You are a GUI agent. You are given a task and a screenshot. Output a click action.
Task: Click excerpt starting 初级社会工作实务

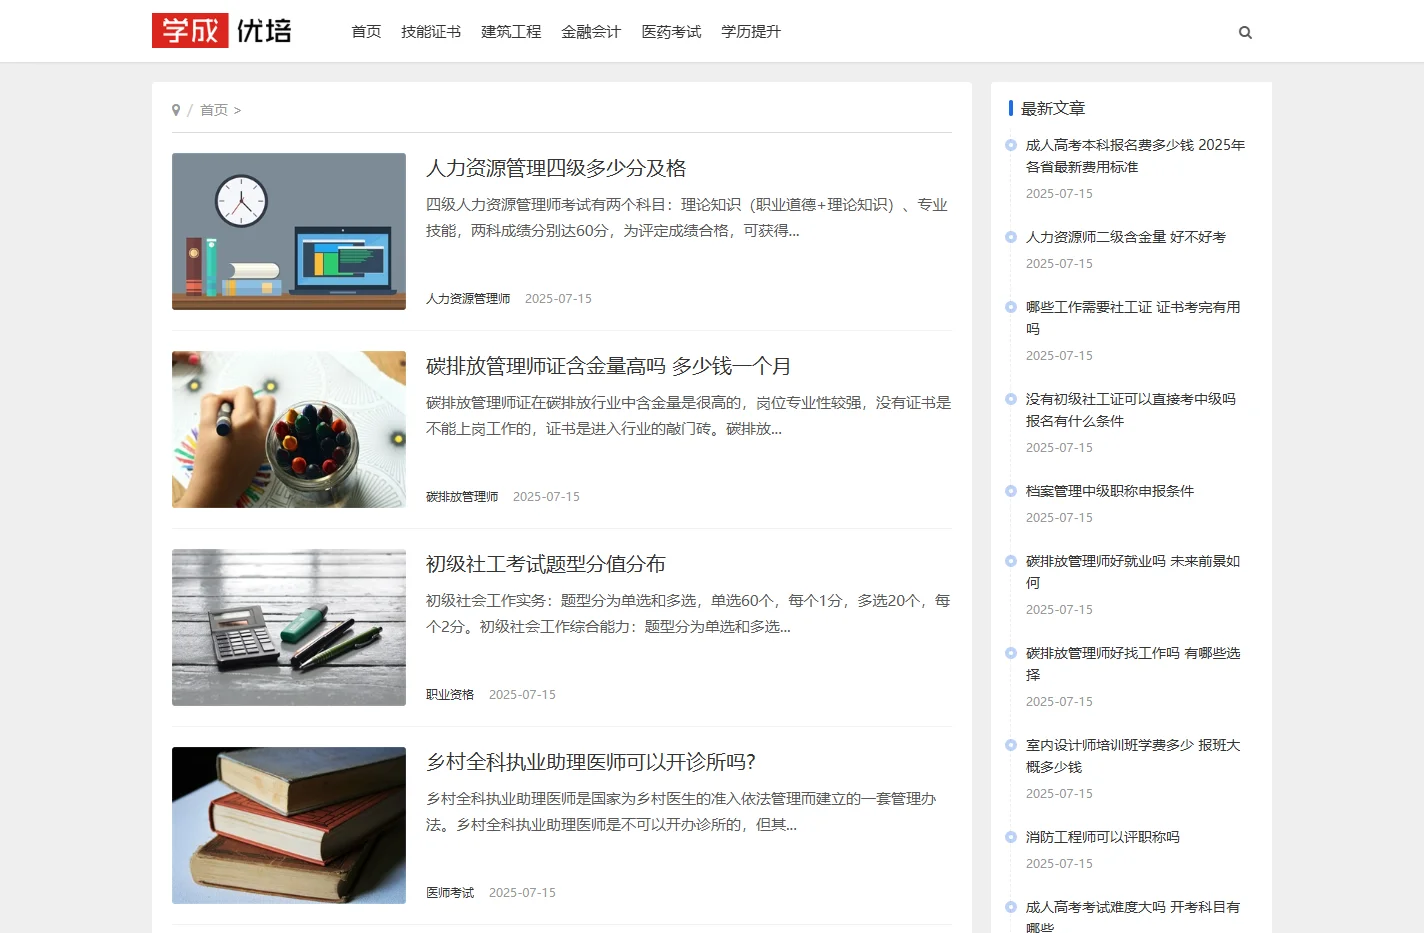(689, 614)
